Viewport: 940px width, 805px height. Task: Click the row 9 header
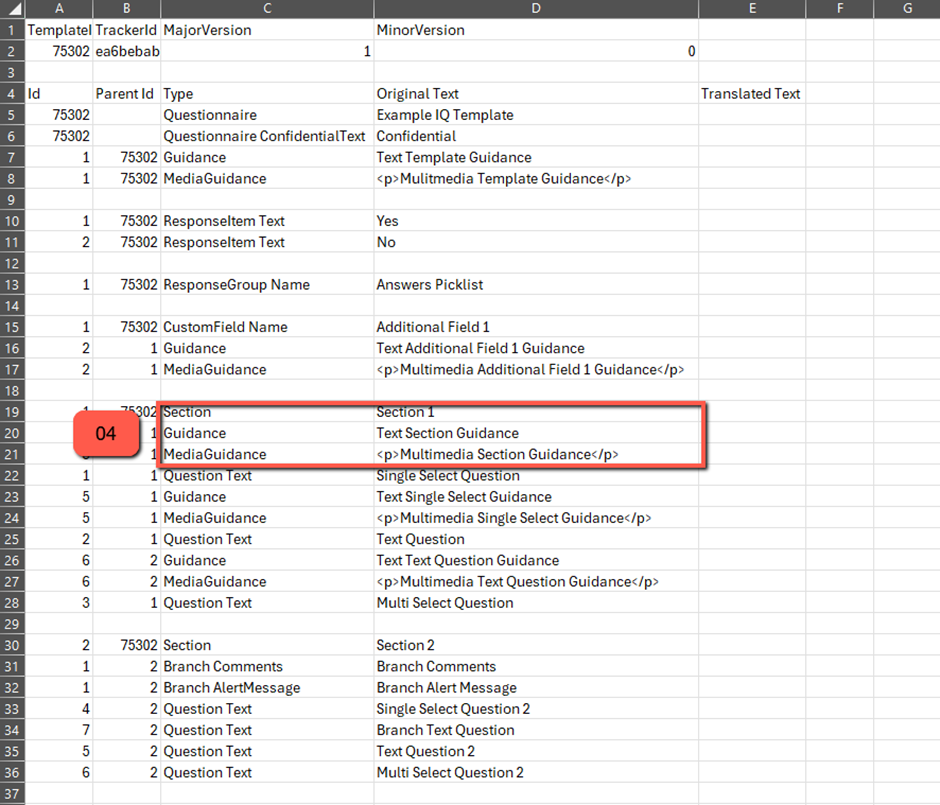(12, 199)
